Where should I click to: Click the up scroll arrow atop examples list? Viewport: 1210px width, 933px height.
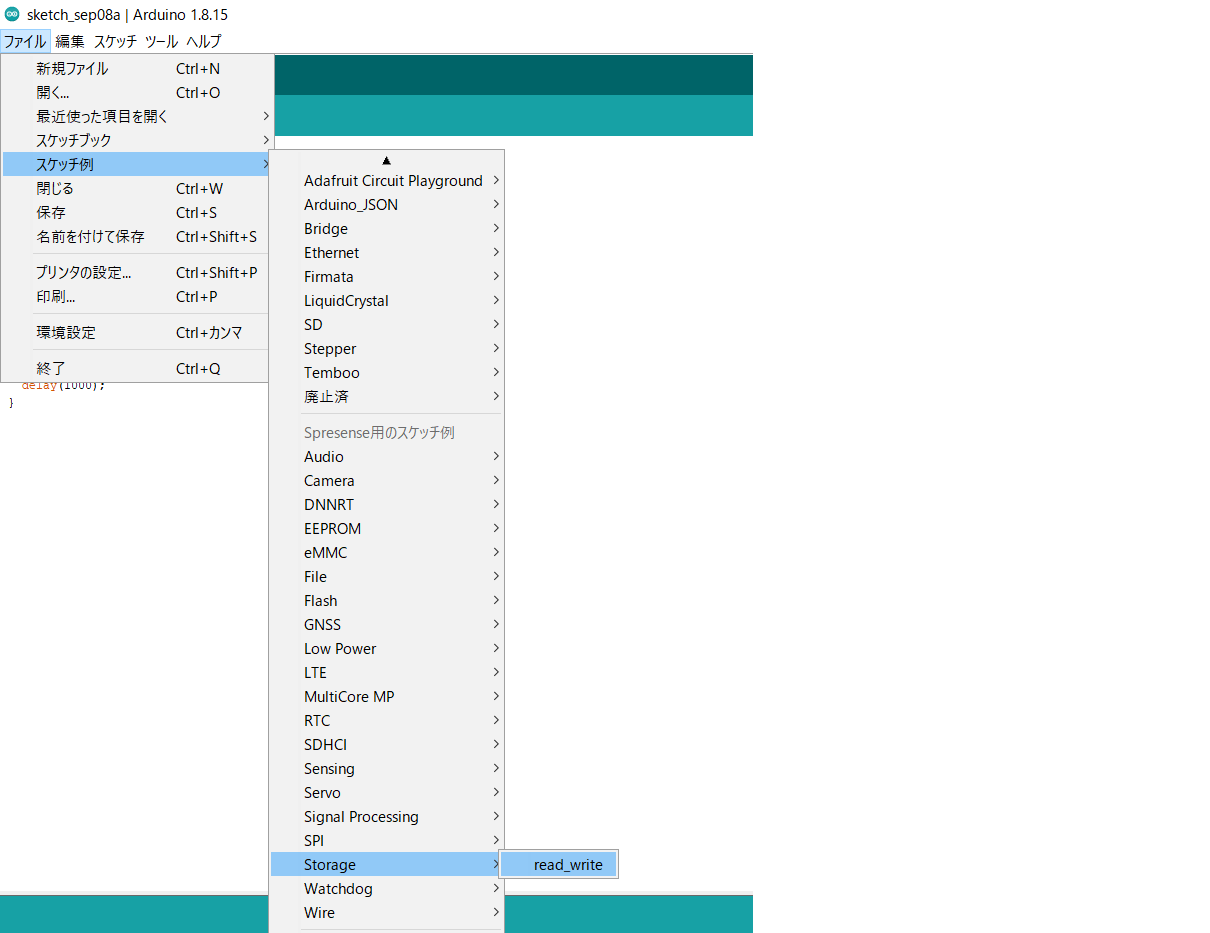pyautogui.click(x=386, y=160)
